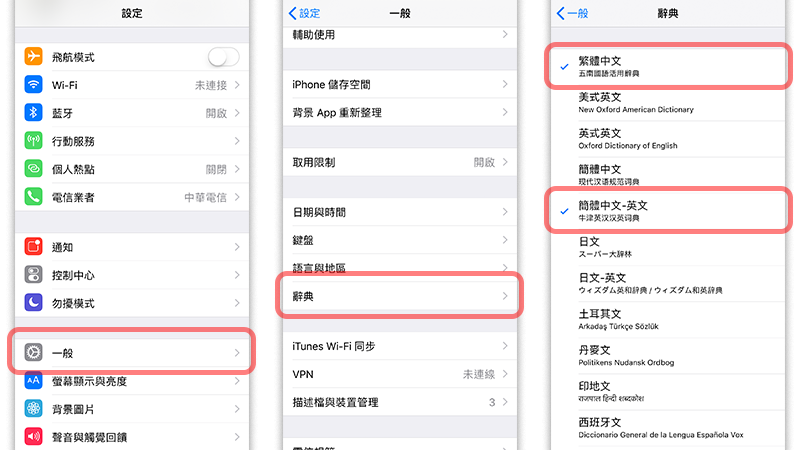The image size is (800, 450).
Task: Click the profile count 3 value
Action: point(492,402)
